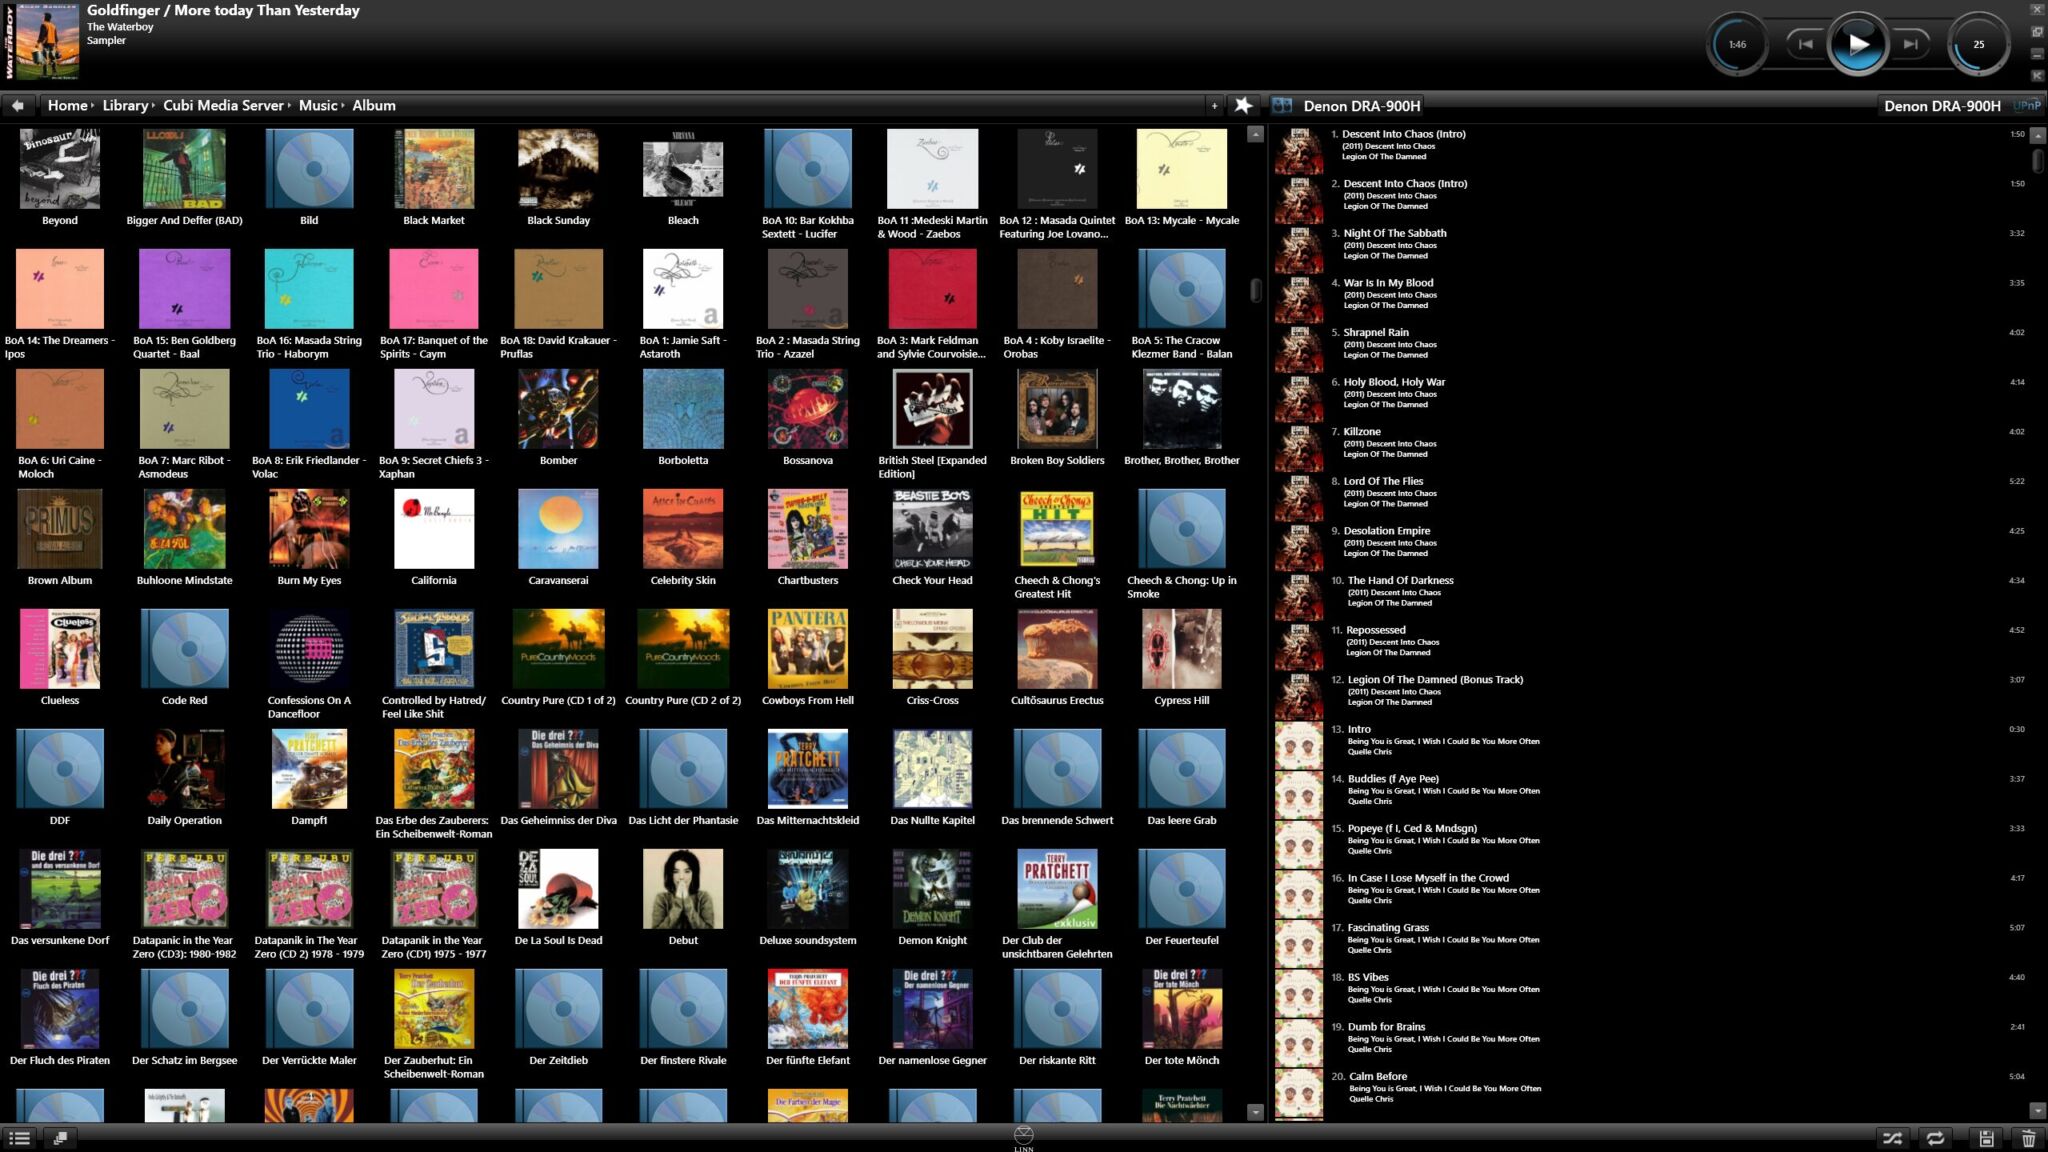This screenshot has height=1152, width=2048.
Task: Open the Check Your Head album
Action: point(932,538)
